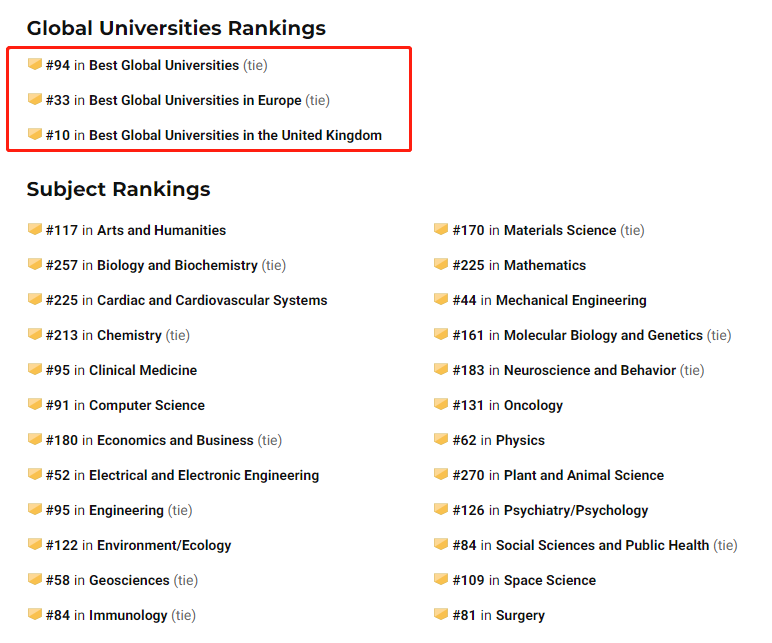Select the Immunology ranking link

128,615
